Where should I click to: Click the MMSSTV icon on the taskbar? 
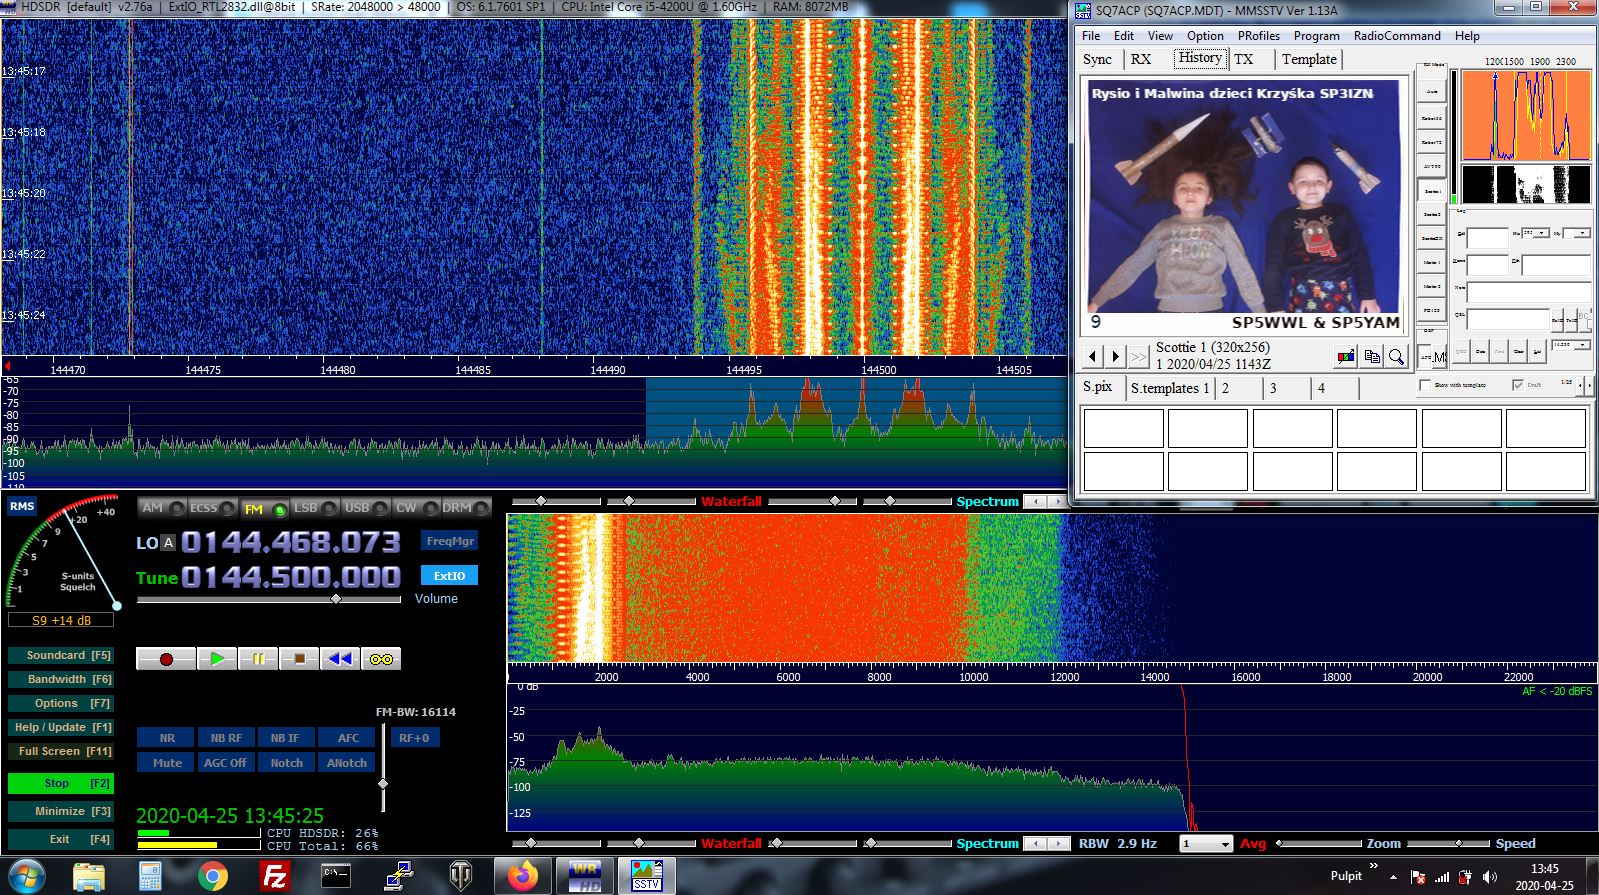coord(646,876)
